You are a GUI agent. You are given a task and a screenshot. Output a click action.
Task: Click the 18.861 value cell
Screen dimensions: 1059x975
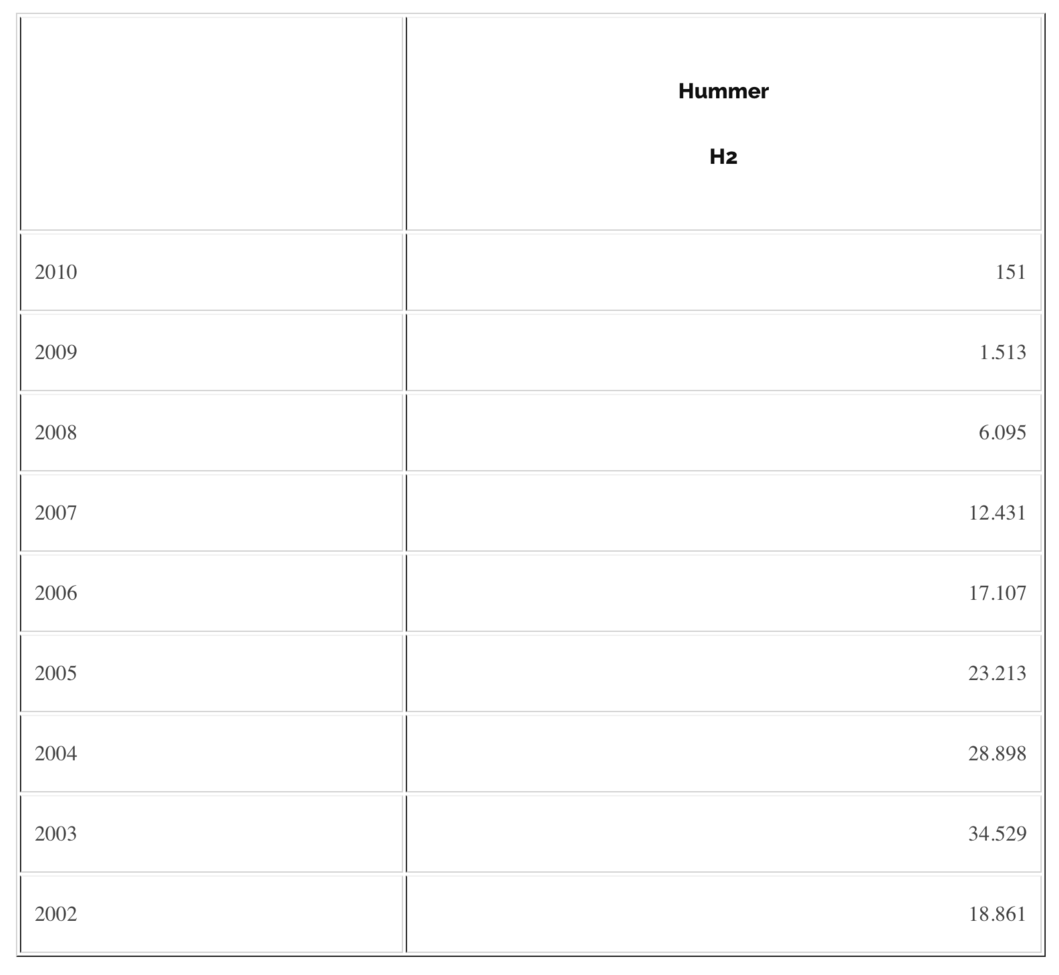click(997, 914)
